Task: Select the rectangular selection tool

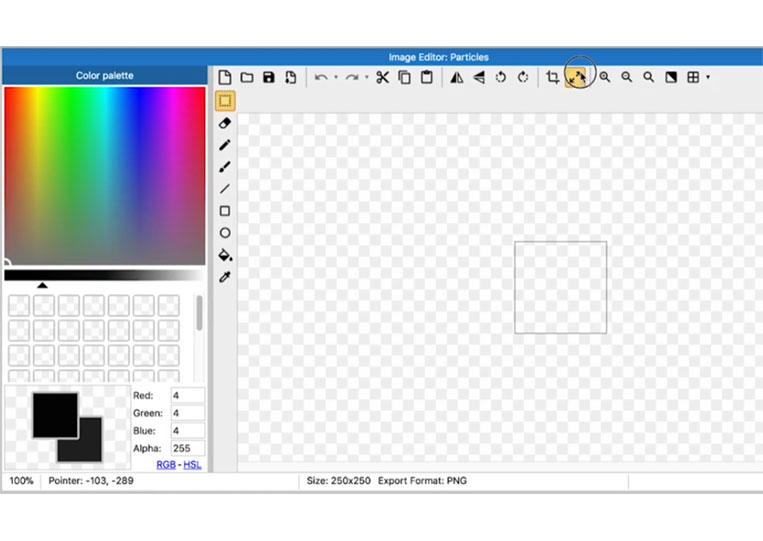Action: coord(225,101)
